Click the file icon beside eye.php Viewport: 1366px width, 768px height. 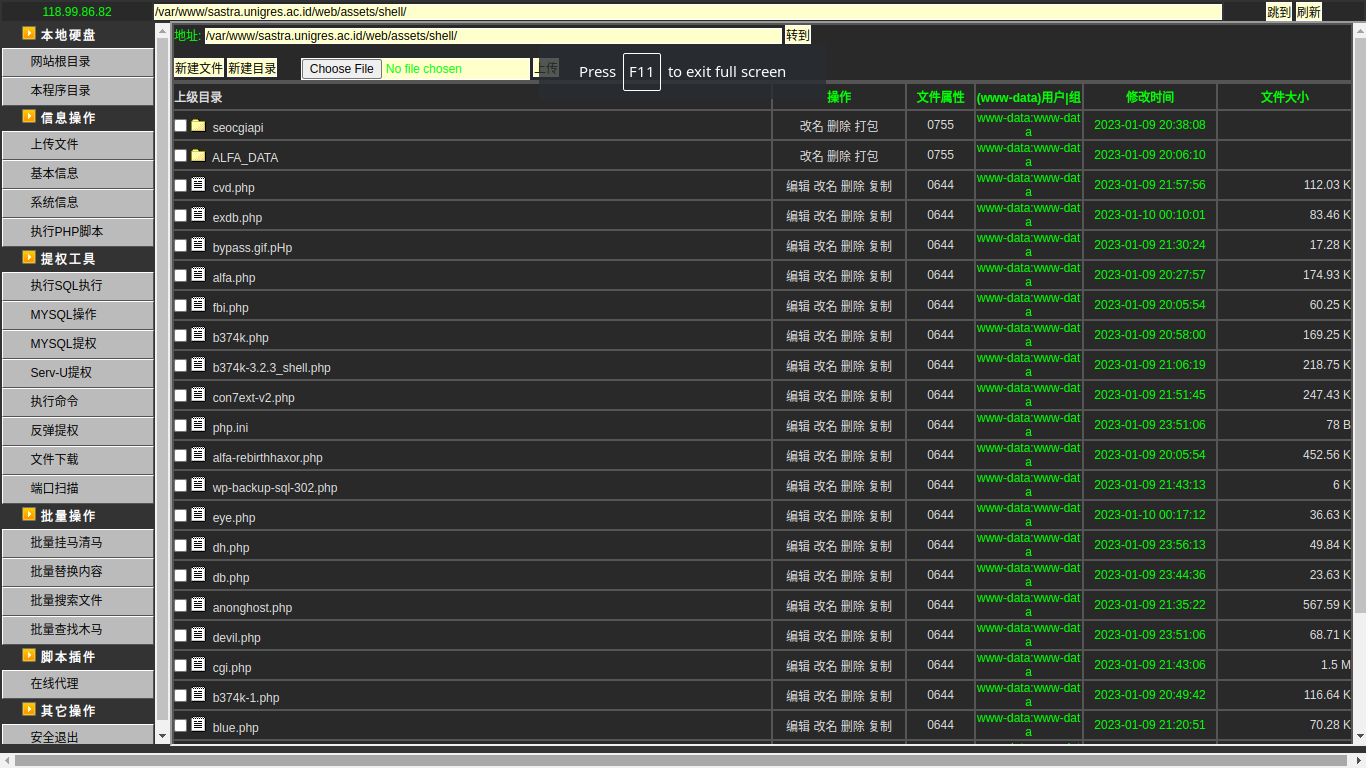(x=198, y=515)
